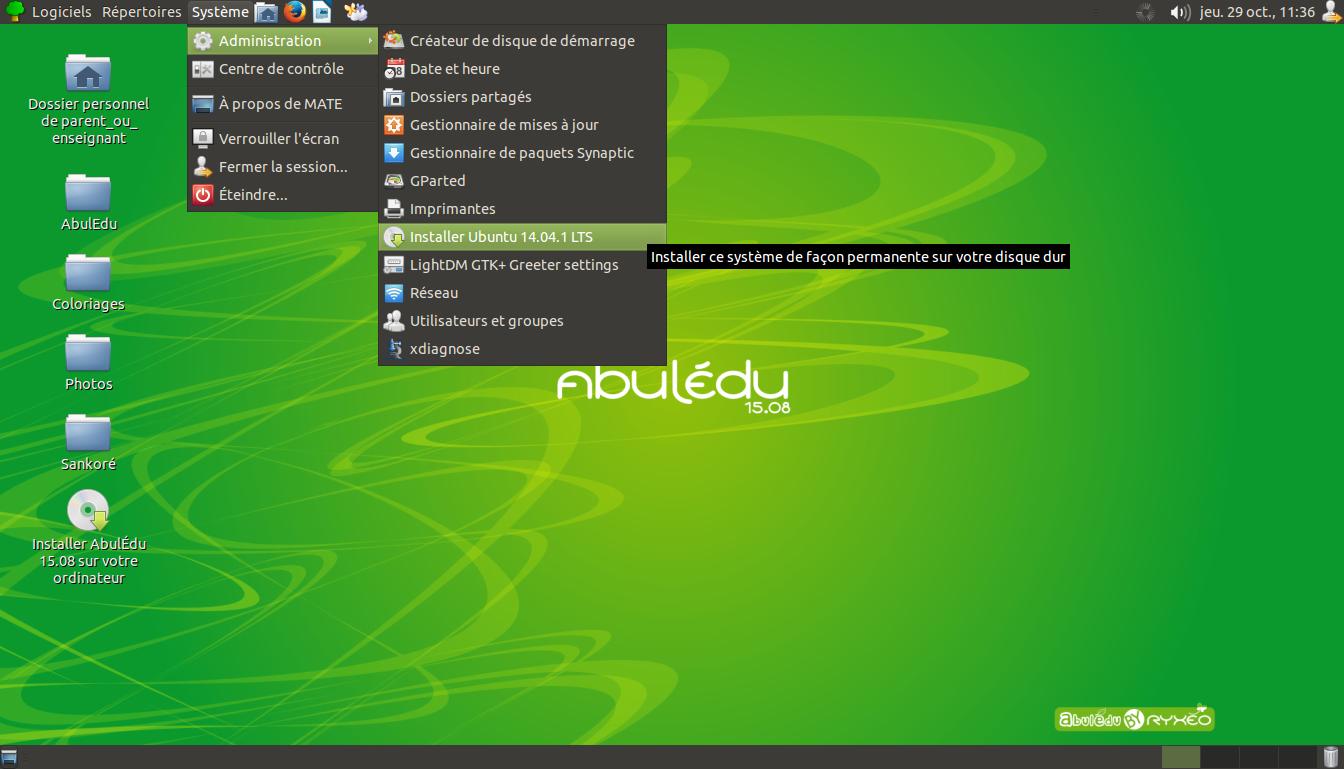The image size is (1344, 769).
Task: Click the Wi-Fi icon for Réseau
Action: coord(394,293)
